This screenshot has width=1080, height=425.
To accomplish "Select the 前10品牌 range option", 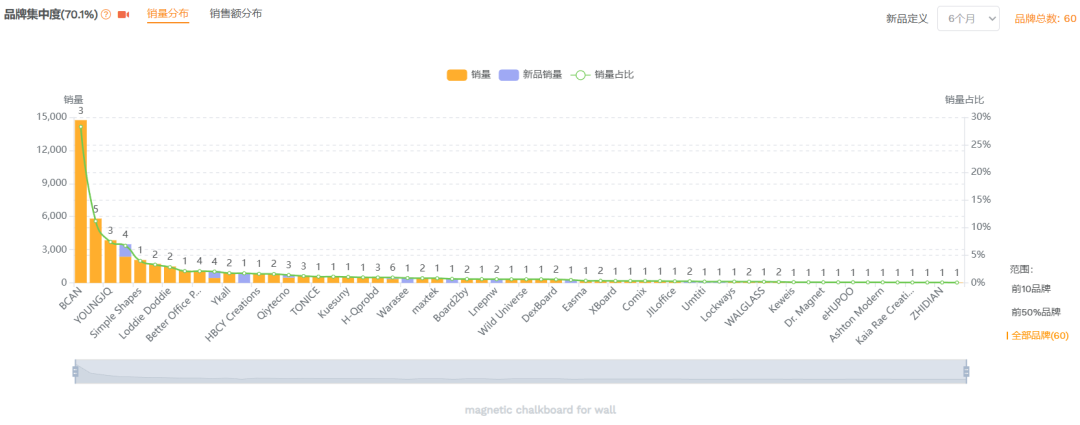I will 1030,288.
